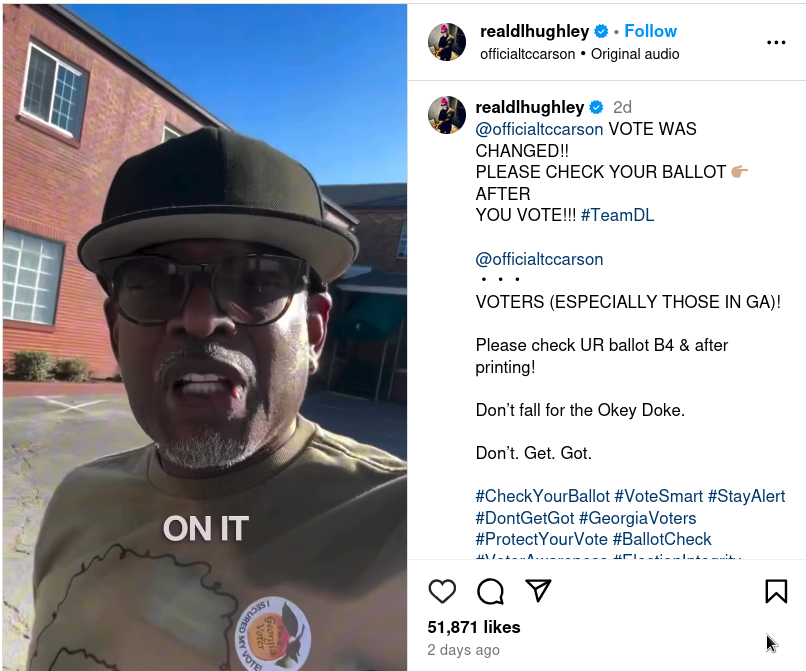
Task: Follow realdlhughley
Action: click(650, 31)
